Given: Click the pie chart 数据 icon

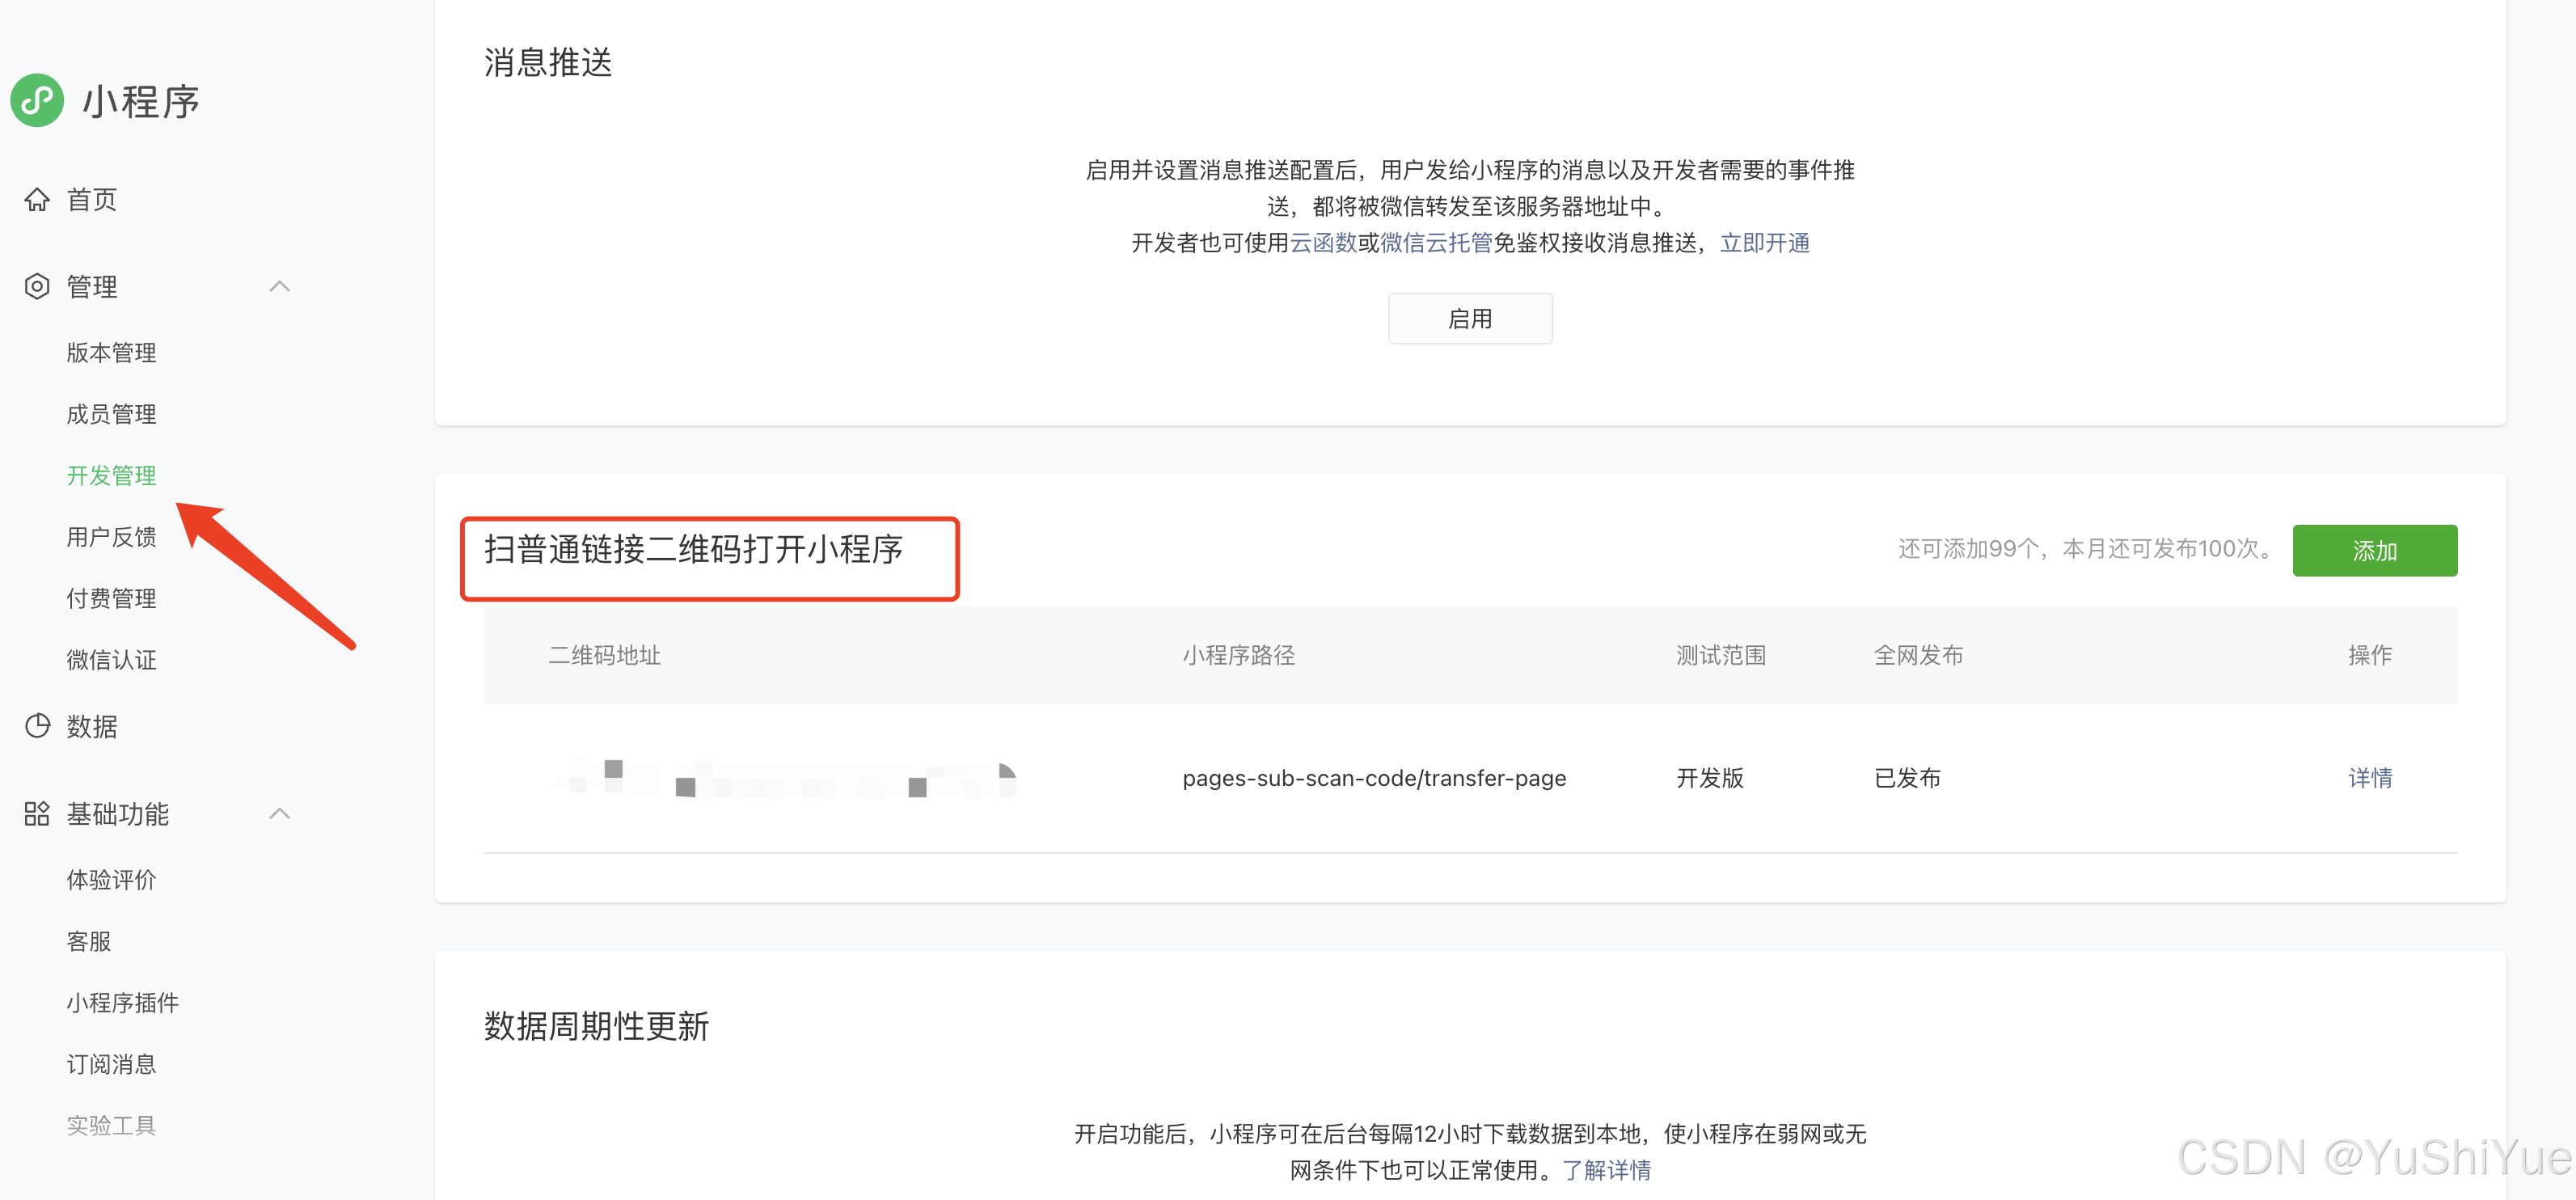Looking at the screenshot, I should pyautogui.click(x=37, y=726).
